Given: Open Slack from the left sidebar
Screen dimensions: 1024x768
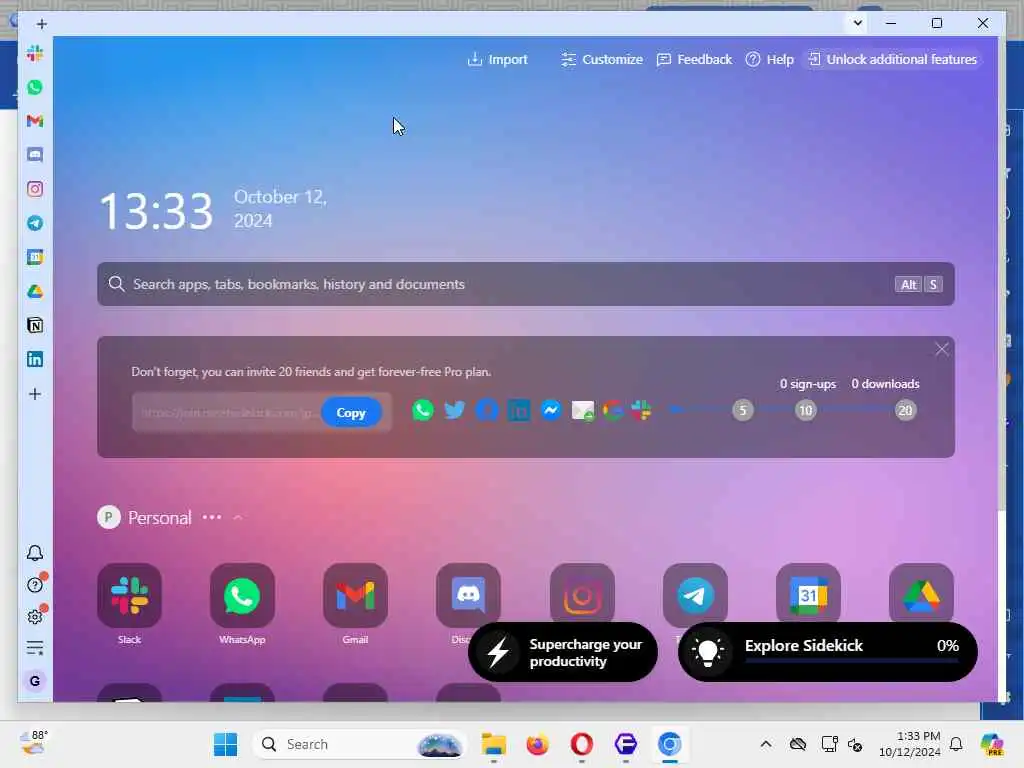Looking at the screenshot, I should point(35,54).
